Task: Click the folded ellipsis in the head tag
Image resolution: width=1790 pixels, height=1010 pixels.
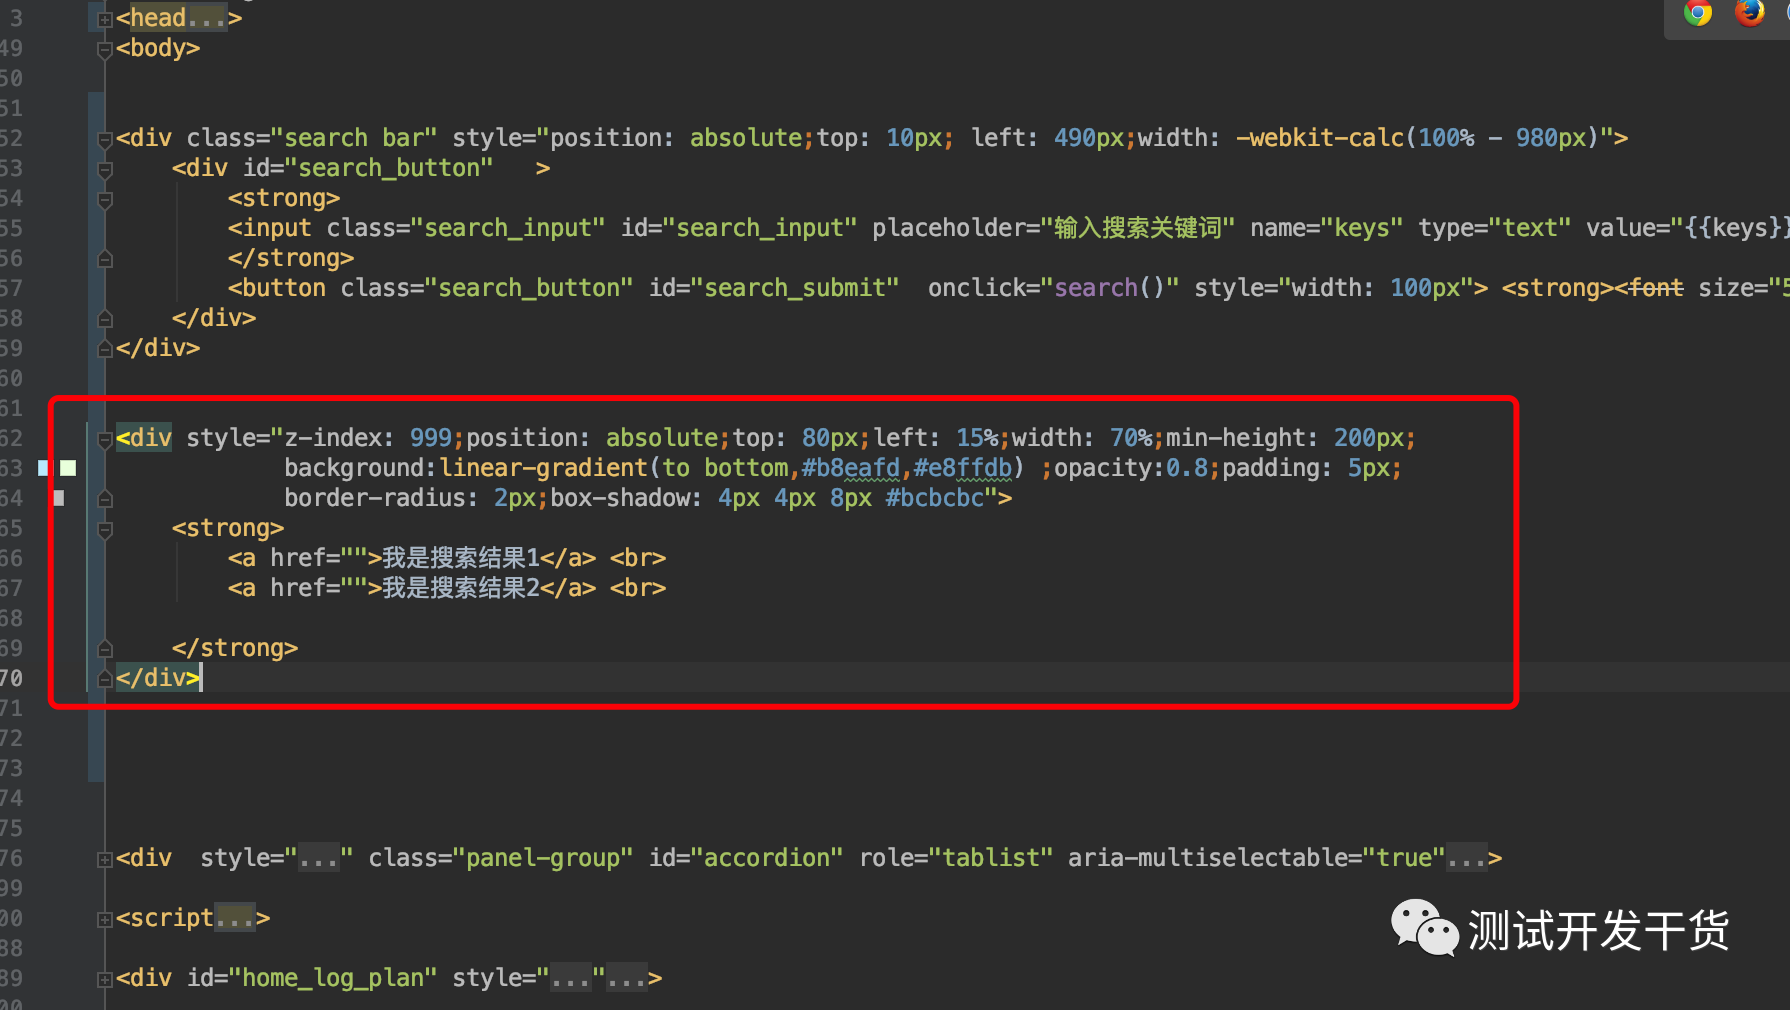Action: pyautogui.click(x=207, y=18)
